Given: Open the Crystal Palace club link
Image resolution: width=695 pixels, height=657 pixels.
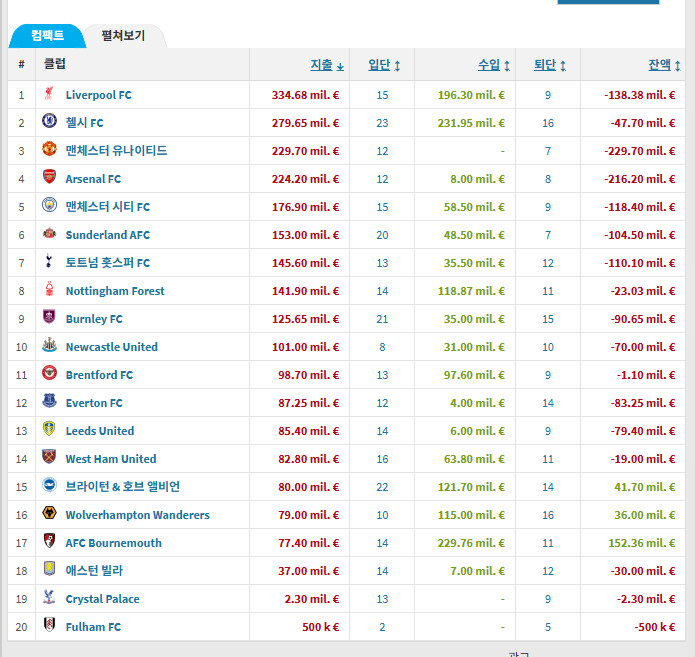Looking at the screenshot, I should pyautogui.click(x=102, y=599).
